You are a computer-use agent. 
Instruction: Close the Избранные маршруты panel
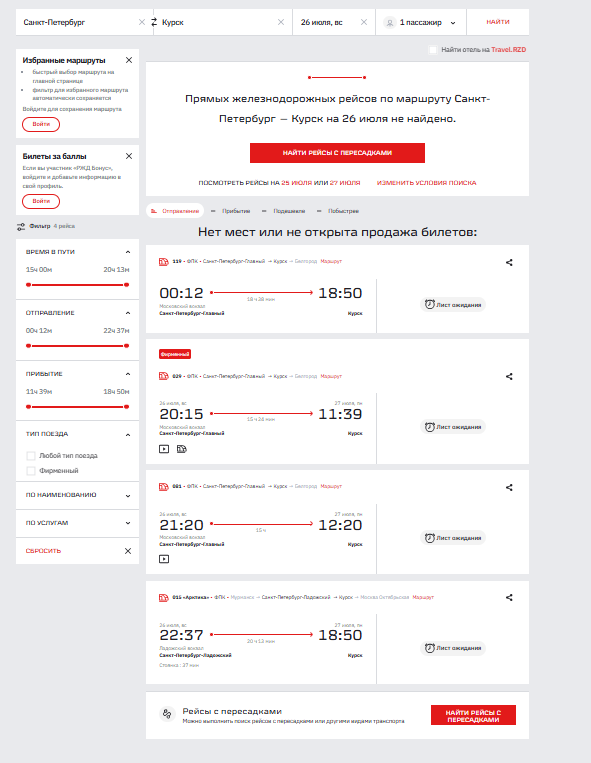point(129,60)
